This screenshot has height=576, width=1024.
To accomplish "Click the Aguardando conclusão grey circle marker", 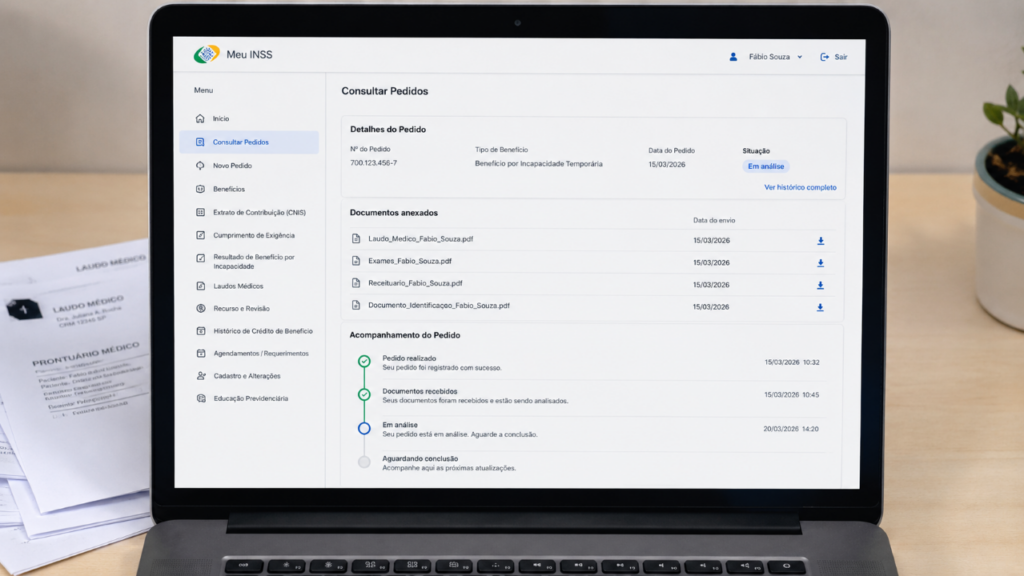I will [x=364, y=462].
